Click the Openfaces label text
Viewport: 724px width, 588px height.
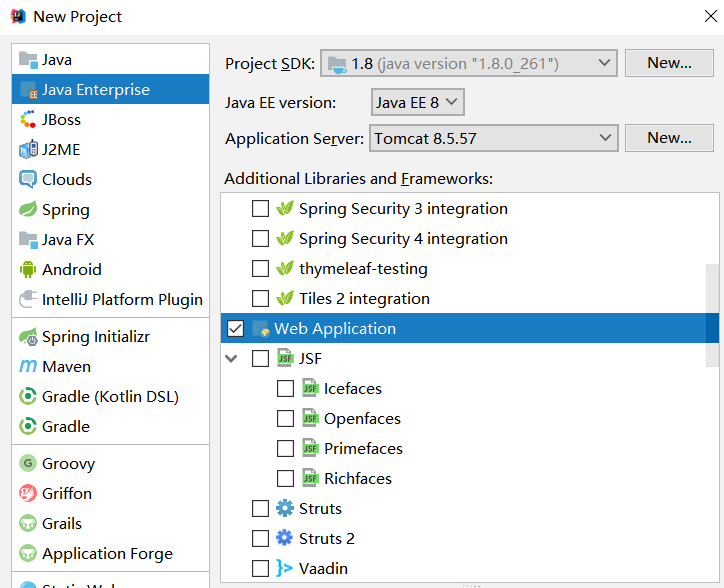pyautogui.click(x=362, y=418)
